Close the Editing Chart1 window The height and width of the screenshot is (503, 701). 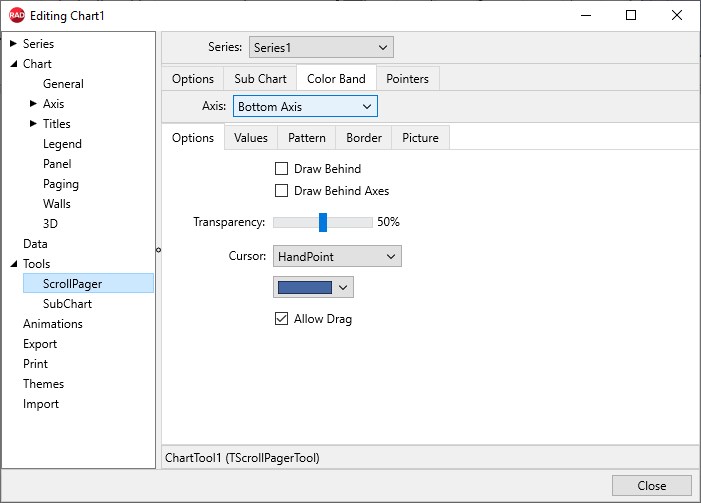click(x=676, y=15)
